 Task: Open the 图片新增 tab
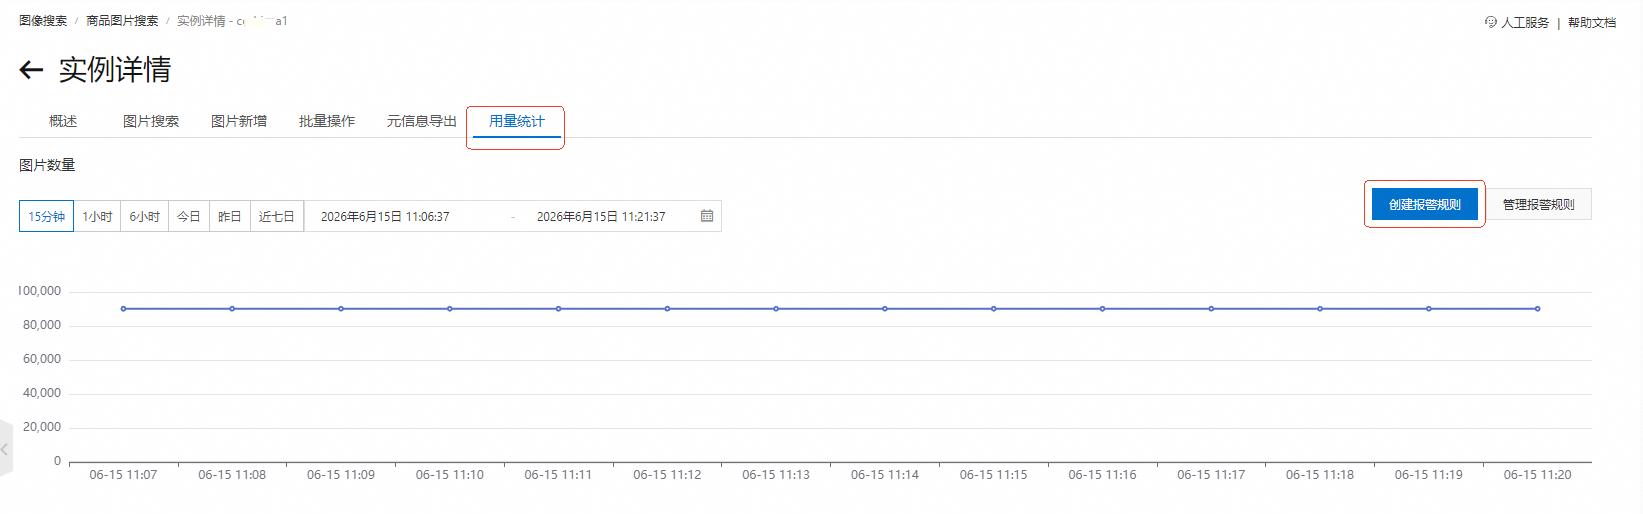pos(239,121)
